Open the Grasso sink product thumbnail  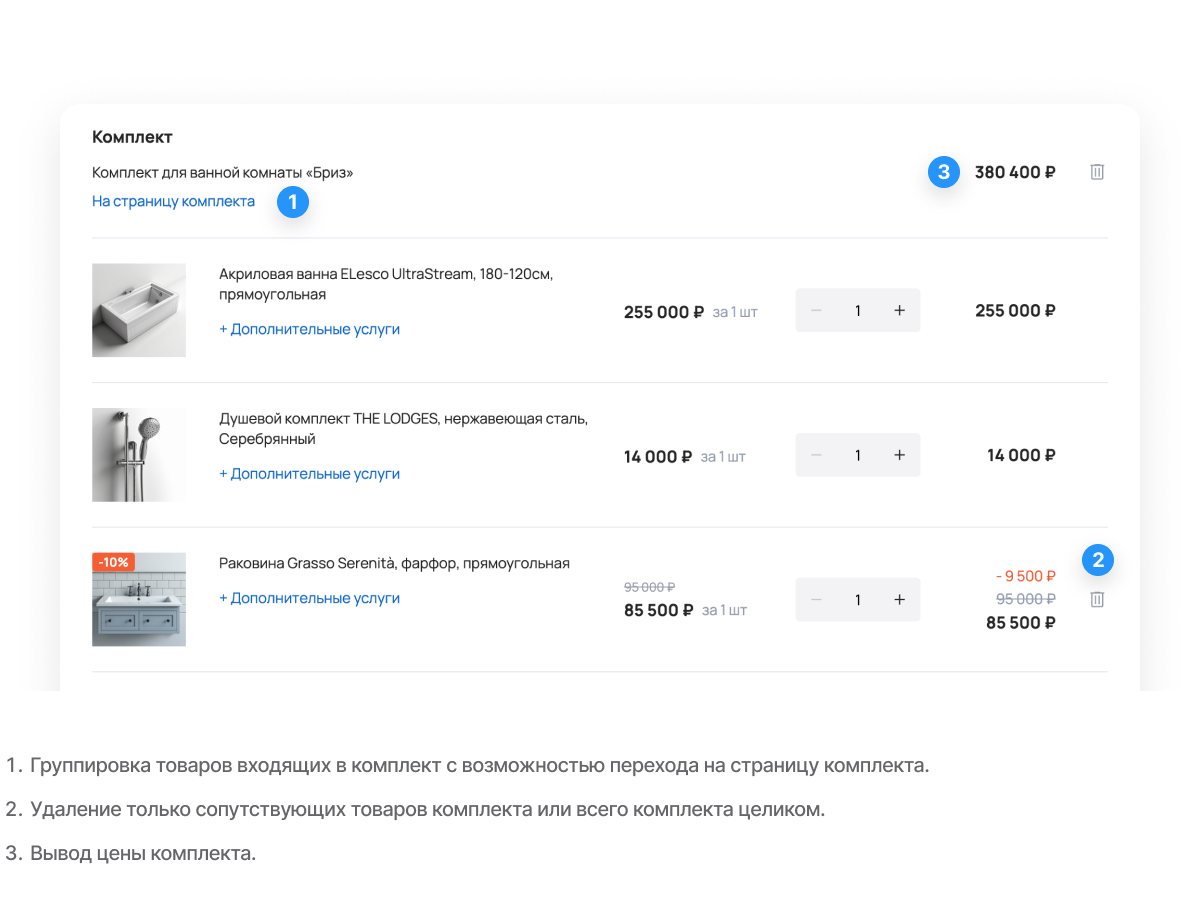click(x=139, y=600)
